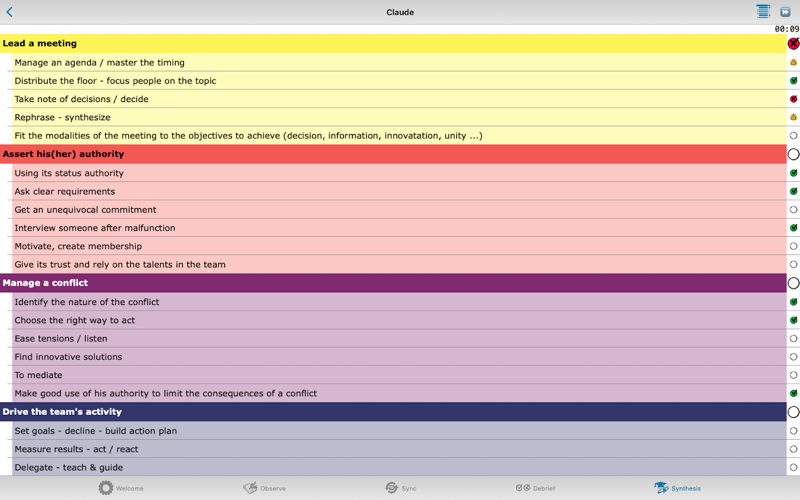Click green check on Choose the right way row
The image size is (800, 500).
click(x=793, y=320)
